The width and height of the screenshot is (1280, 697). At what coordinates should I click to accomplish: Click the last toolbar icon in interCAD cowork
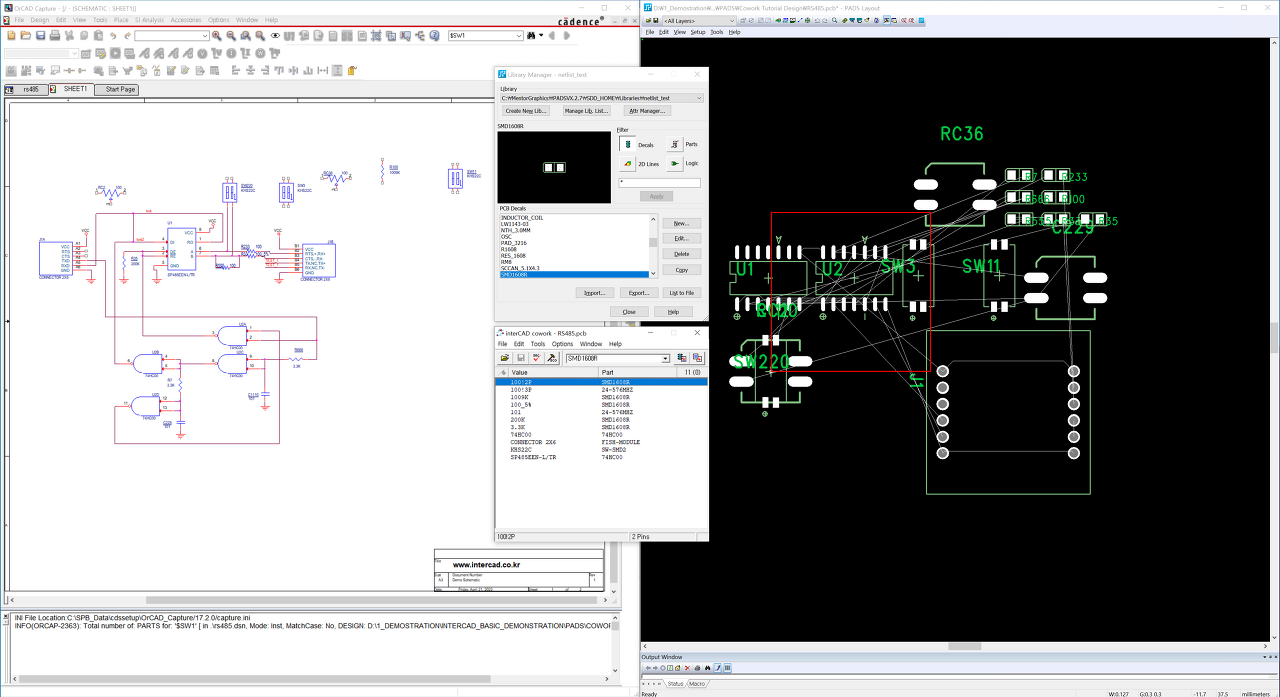click(x=697, y=358)
